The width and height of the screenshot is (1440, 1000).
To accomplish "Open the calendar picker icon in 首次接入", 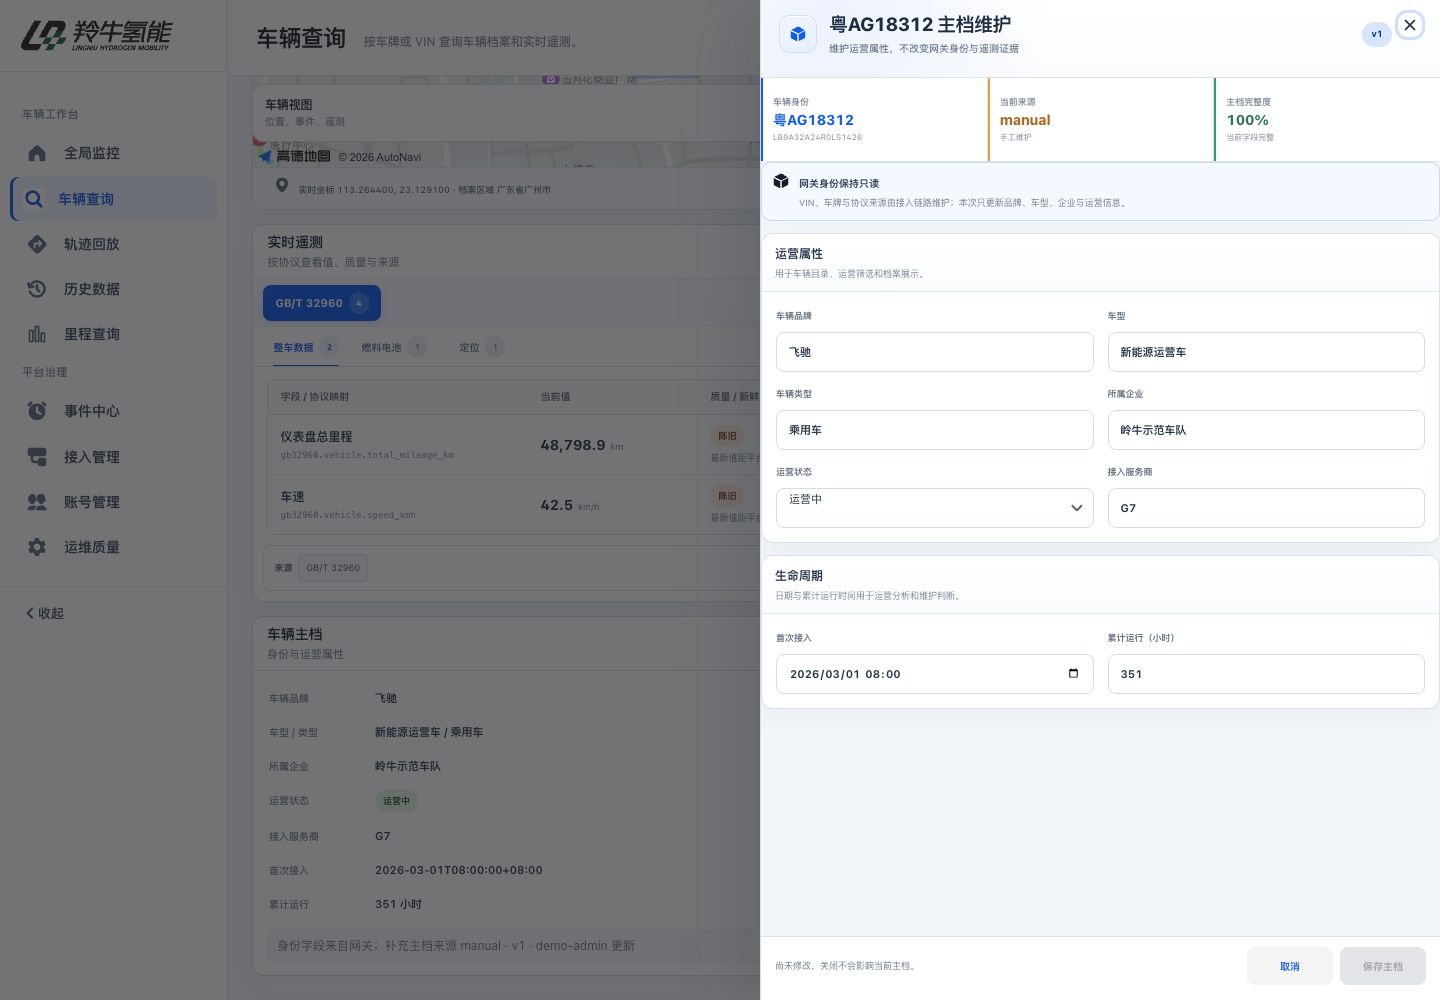I will (x=1073, y=673).
